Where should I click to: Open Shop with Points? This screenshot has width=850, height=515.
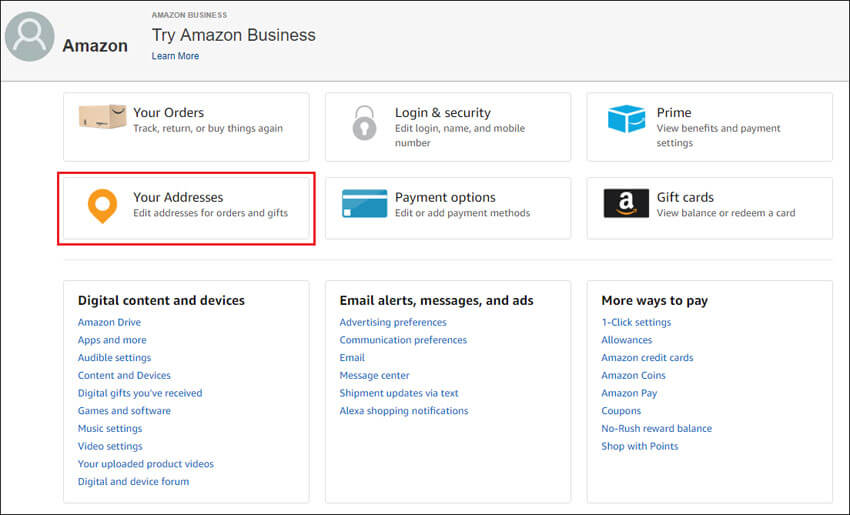pos(640,446)
